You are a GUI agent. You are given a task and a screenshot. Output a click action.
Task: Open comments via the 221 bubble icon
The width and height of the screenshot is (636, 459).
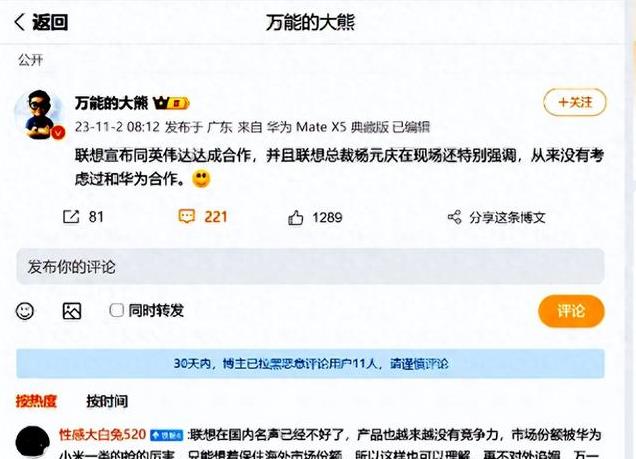coord(187,217)
